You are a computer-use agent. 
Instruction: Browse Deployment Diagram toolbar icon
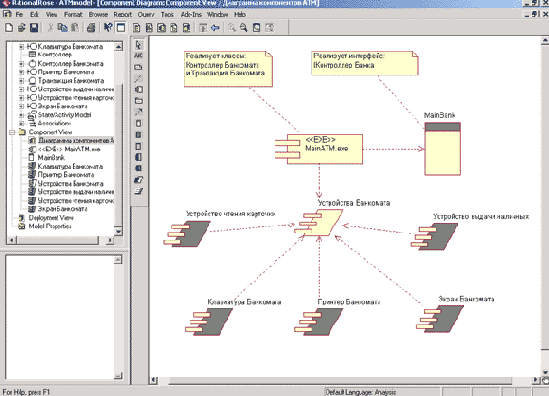(x=186, y=28)
